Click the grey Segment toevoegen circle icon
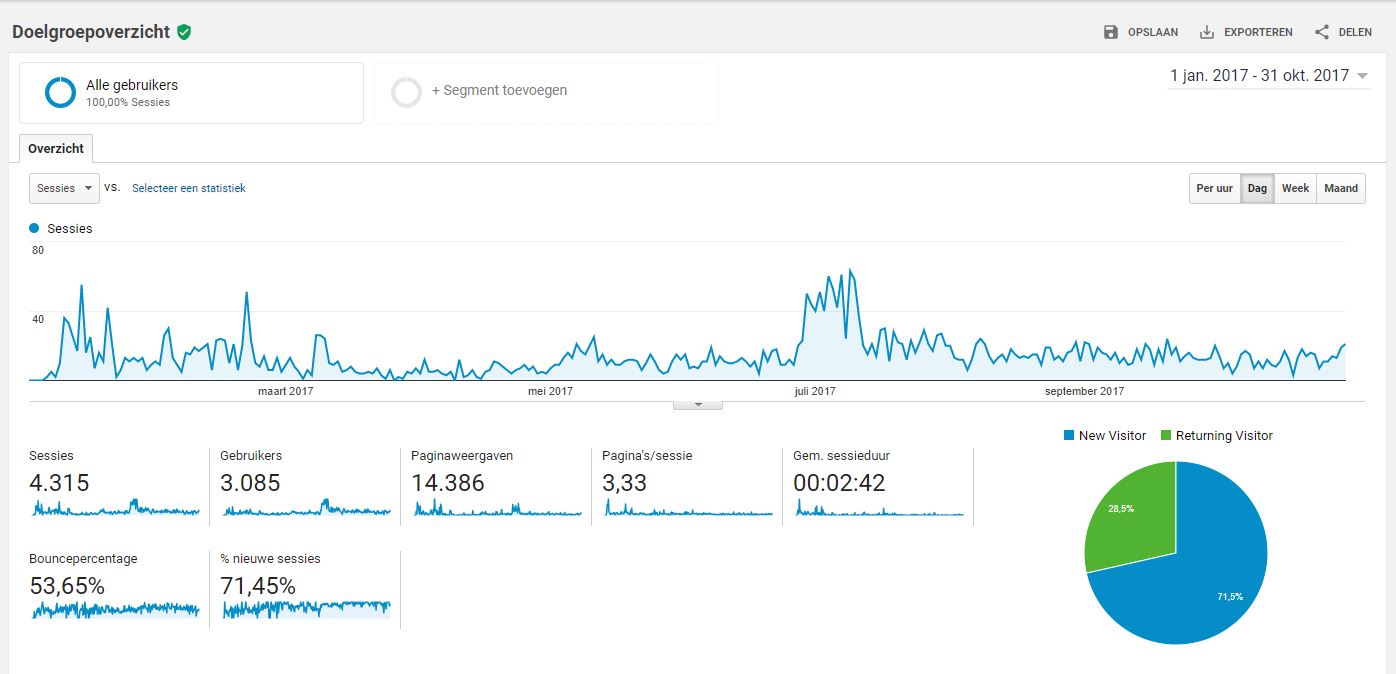The height and width of the screenshot is (674, 1396). pos(407,92)
